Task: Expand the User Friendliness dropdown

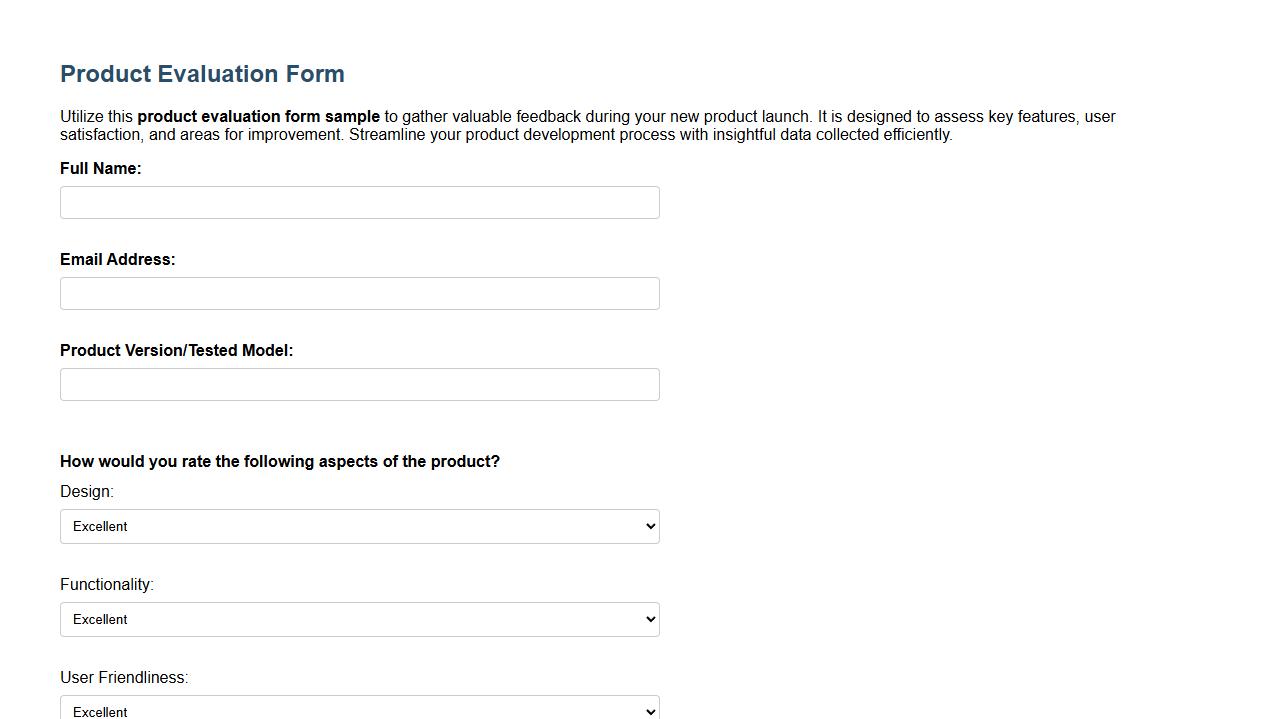Action: coord(359,709)
